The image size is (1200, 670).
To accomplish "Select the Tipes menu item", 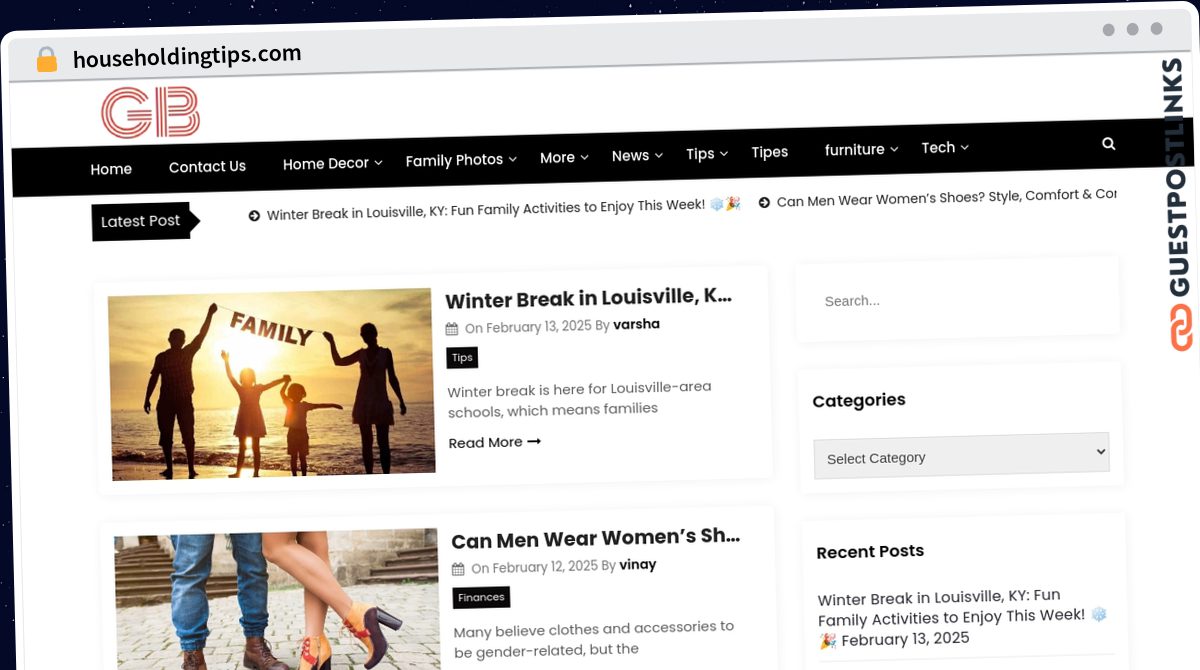I will point(769,152).
